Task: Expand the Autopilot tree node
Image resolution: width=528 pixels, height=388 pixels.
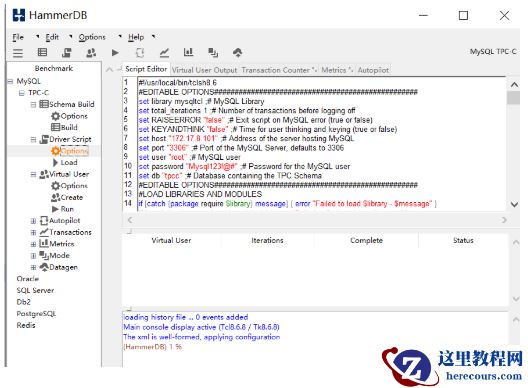Action: click(33, 221)
